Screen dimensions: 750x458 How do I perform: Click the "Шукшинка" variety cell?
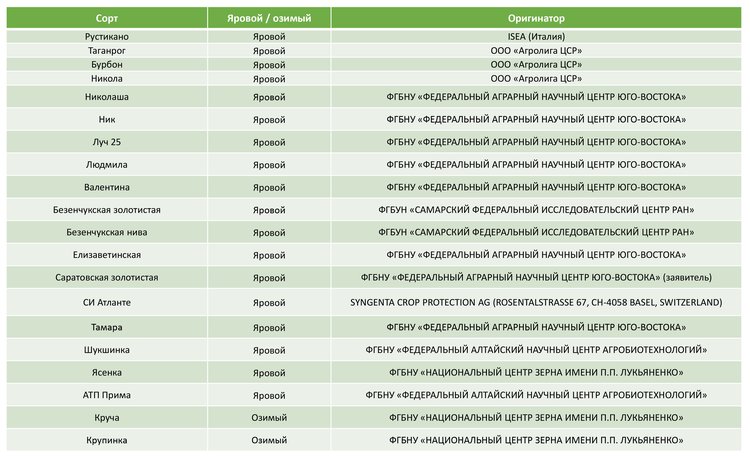[106, 350]
